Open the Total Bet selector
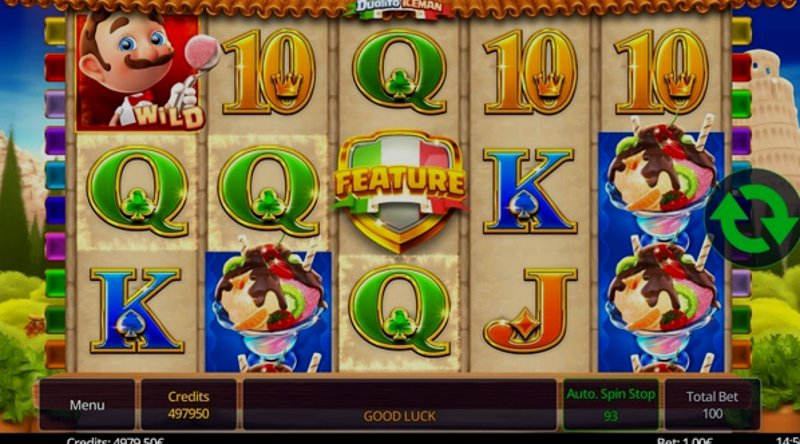 [712, 405]
